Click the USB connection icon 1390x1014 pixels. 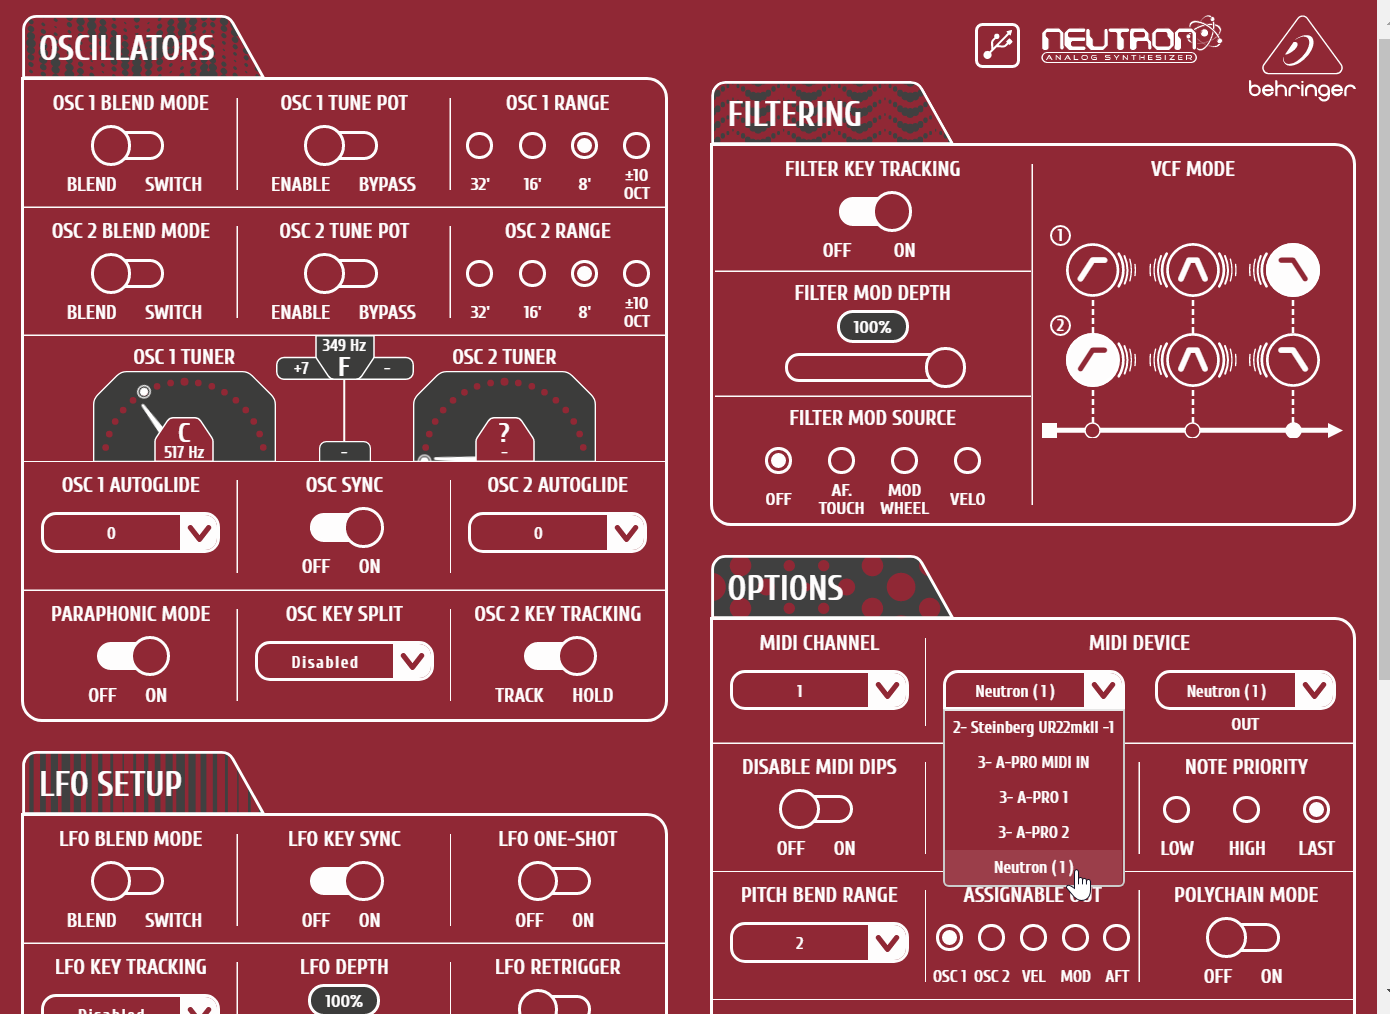997,45
